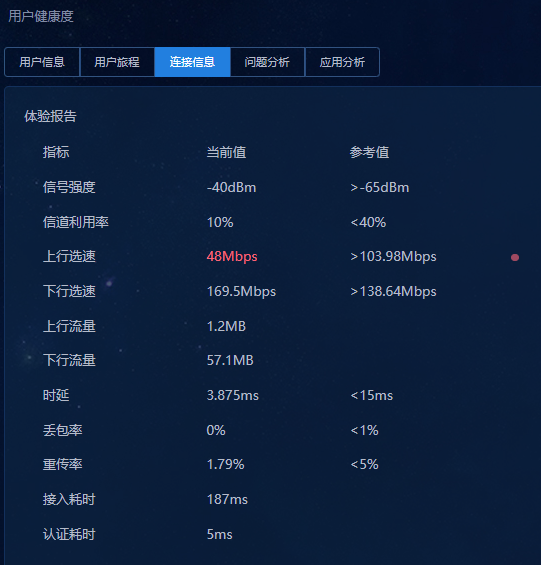Click the >103.98Mbps reference value
The image size is (541, 565).
click(393, 257)
